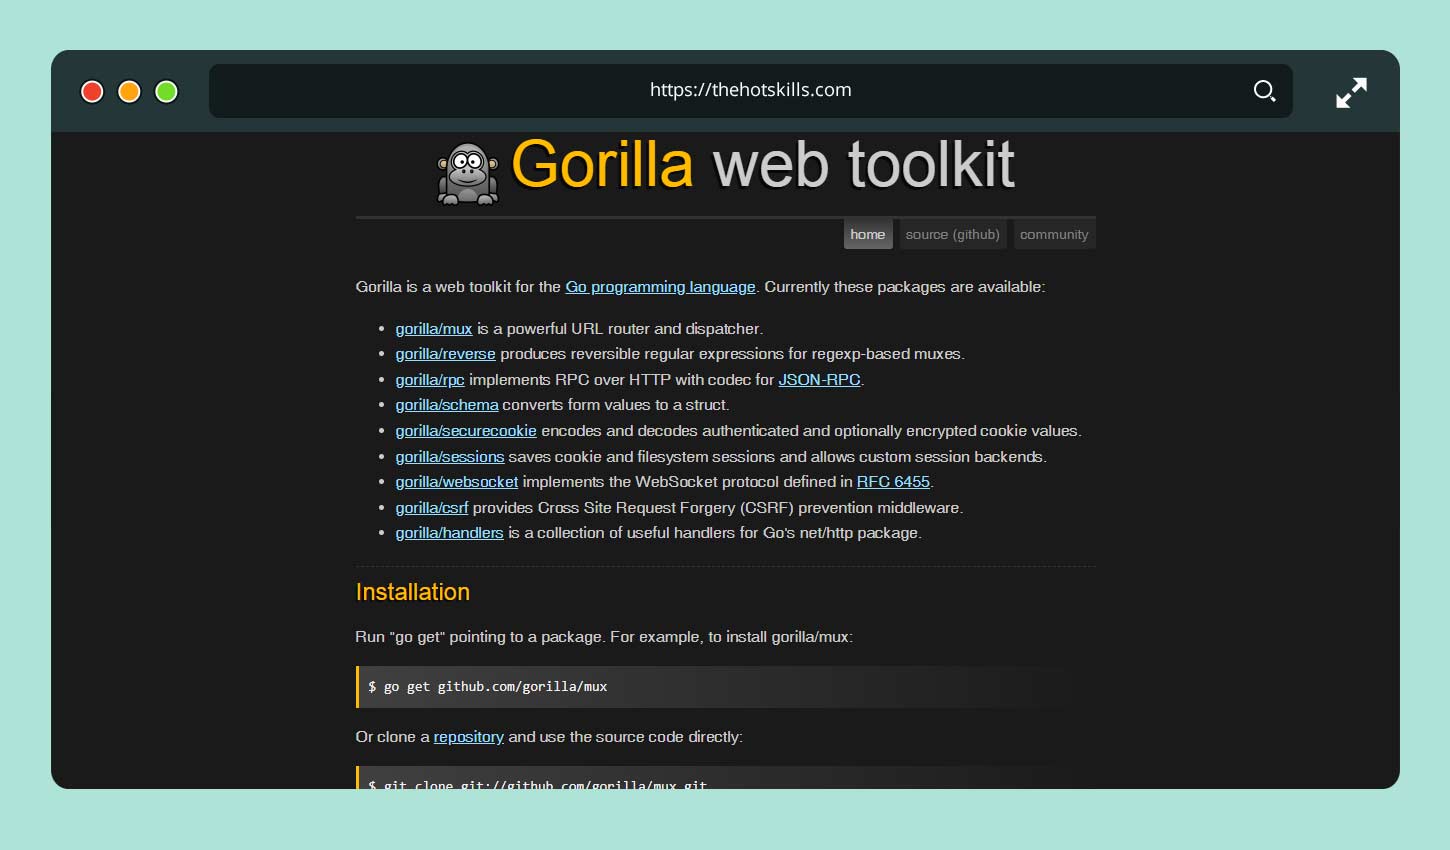This screenshot has width=1450, height=850.
Task: Open the gorilla/reverse package link
Action: click(x=445, y=354)
